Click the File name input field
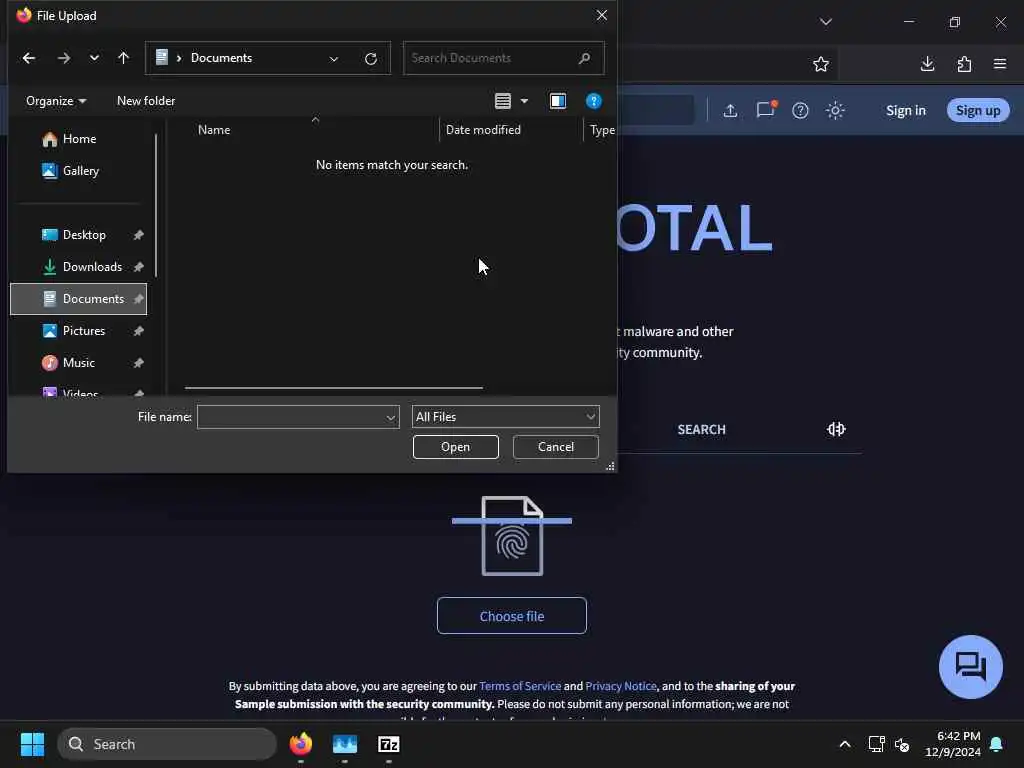This screenshot has width=1024, height=768. coord(291,417)
